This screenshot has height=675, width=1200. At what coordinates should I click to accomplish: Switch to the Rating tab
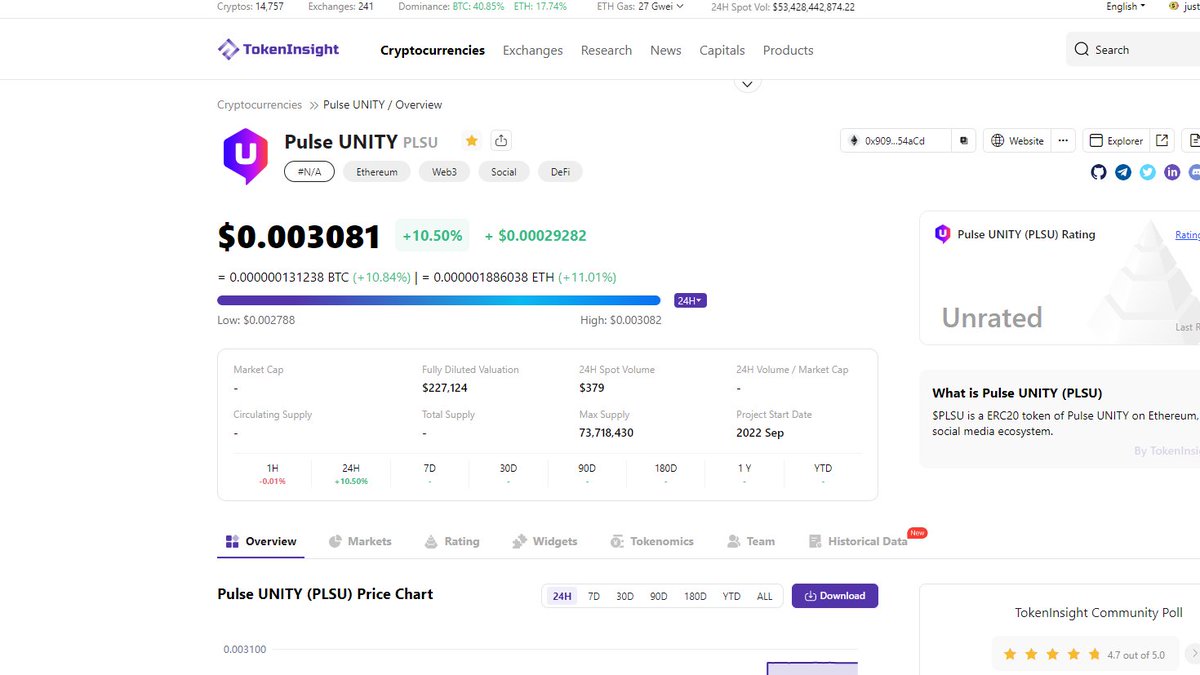452,541
